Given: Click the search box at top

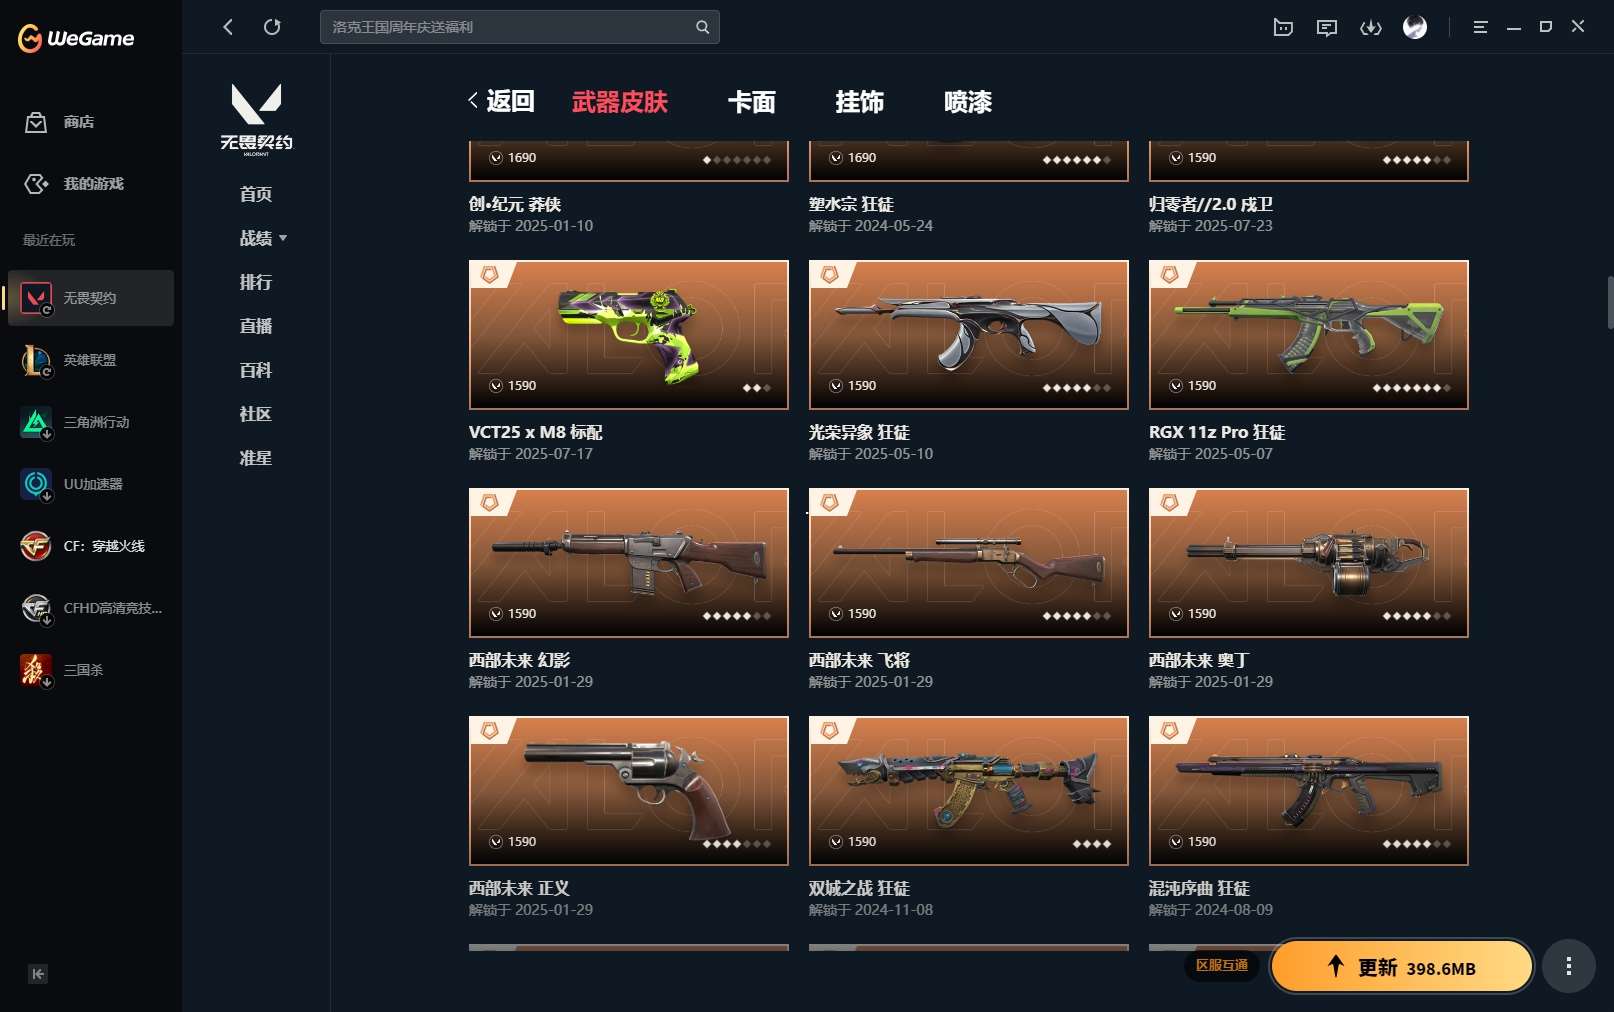Looking at the screenshot, I should click(520, 27).
